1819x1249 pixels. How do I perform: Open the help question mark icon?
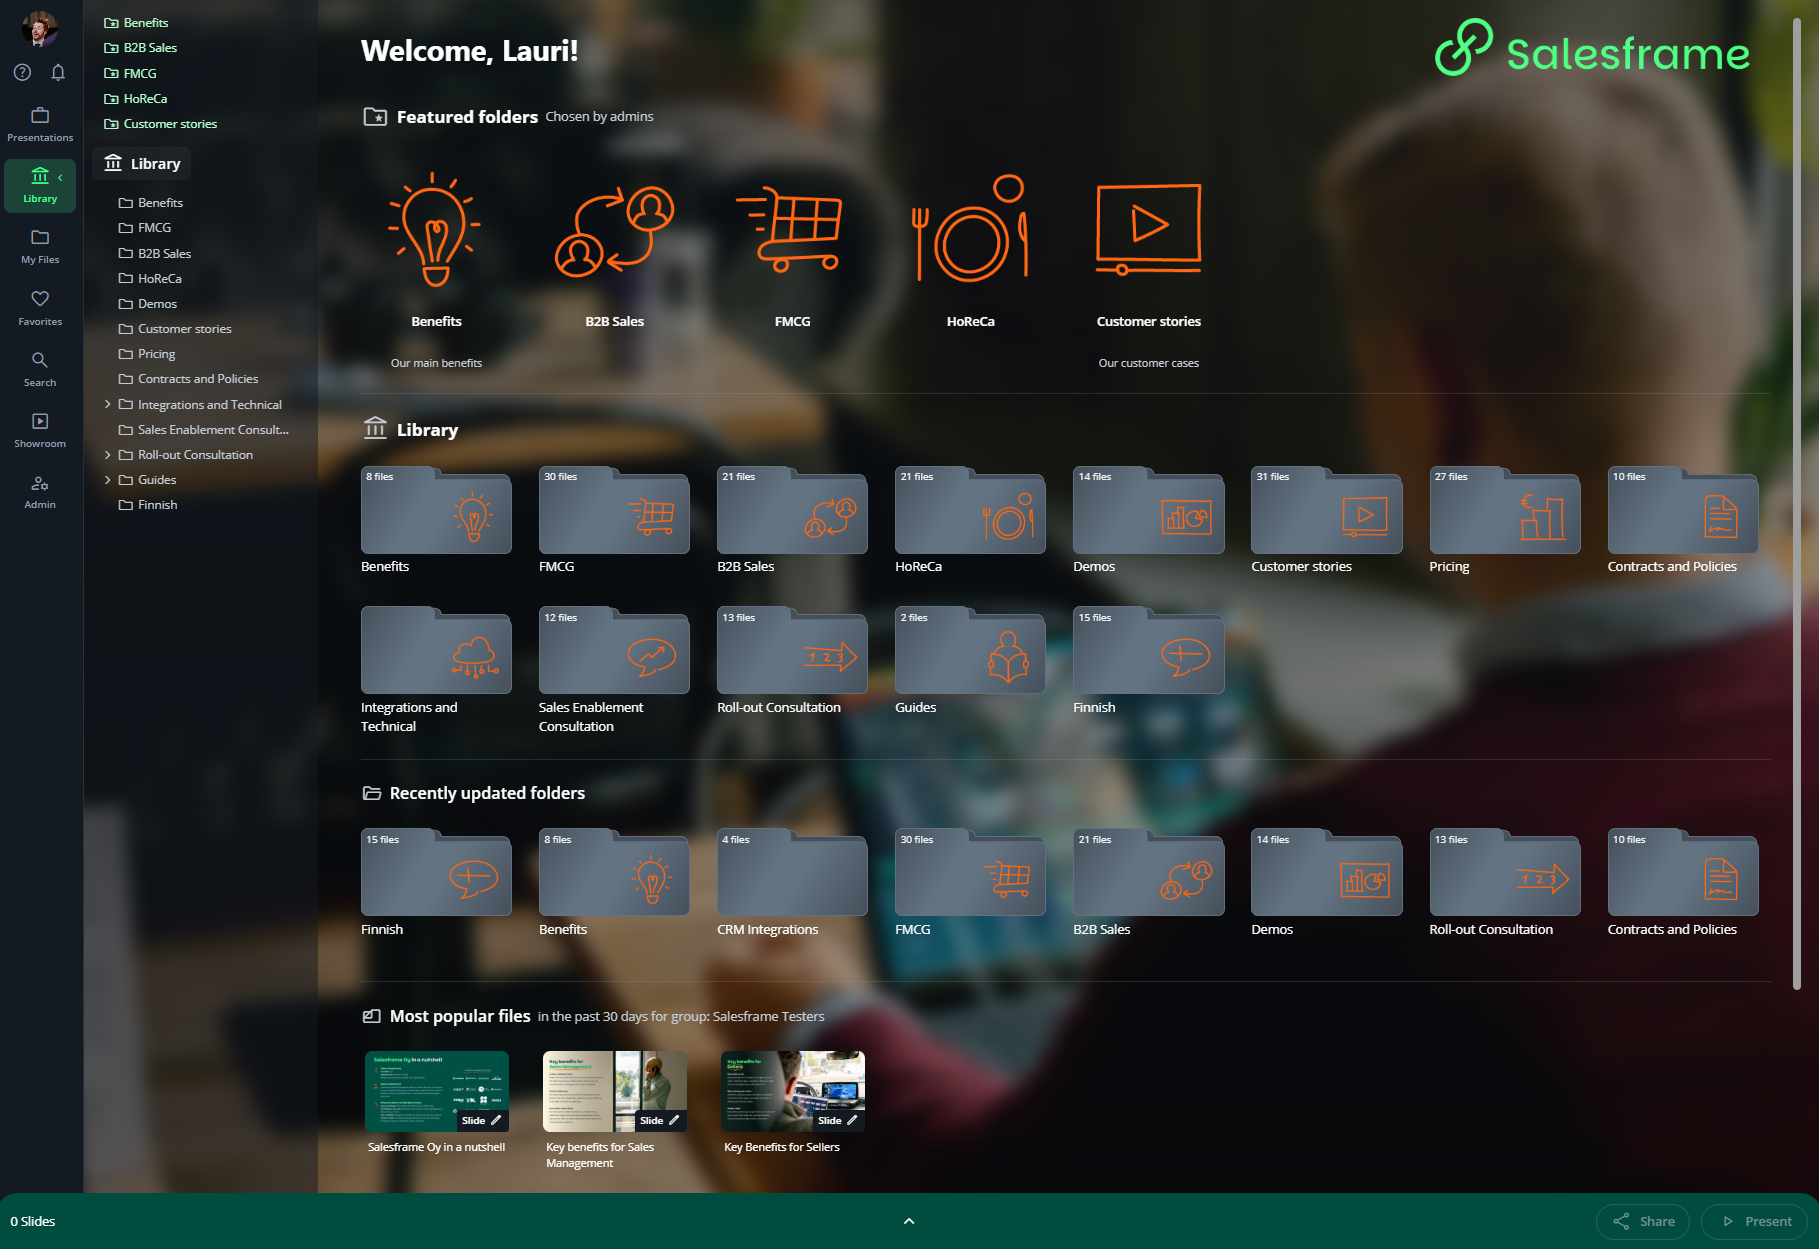[x=22, y=72]
